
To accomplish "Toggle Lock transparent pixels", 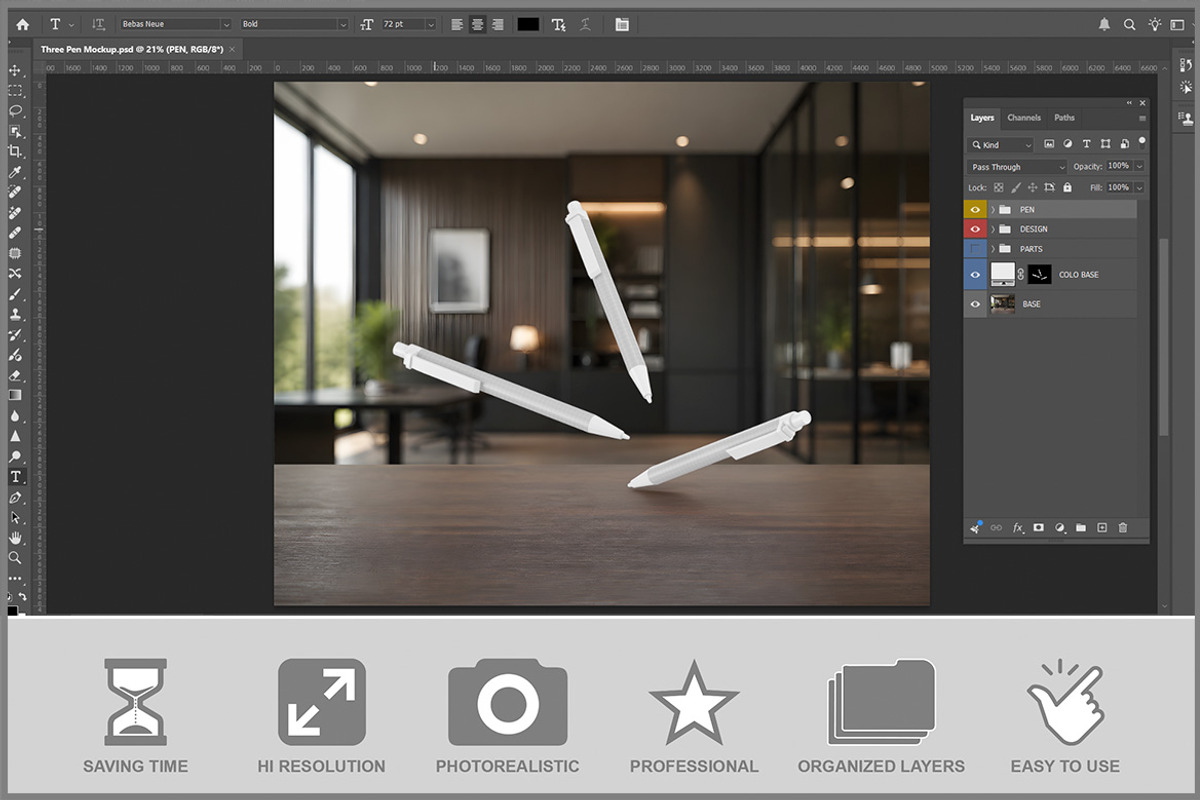I will (998, 188).
